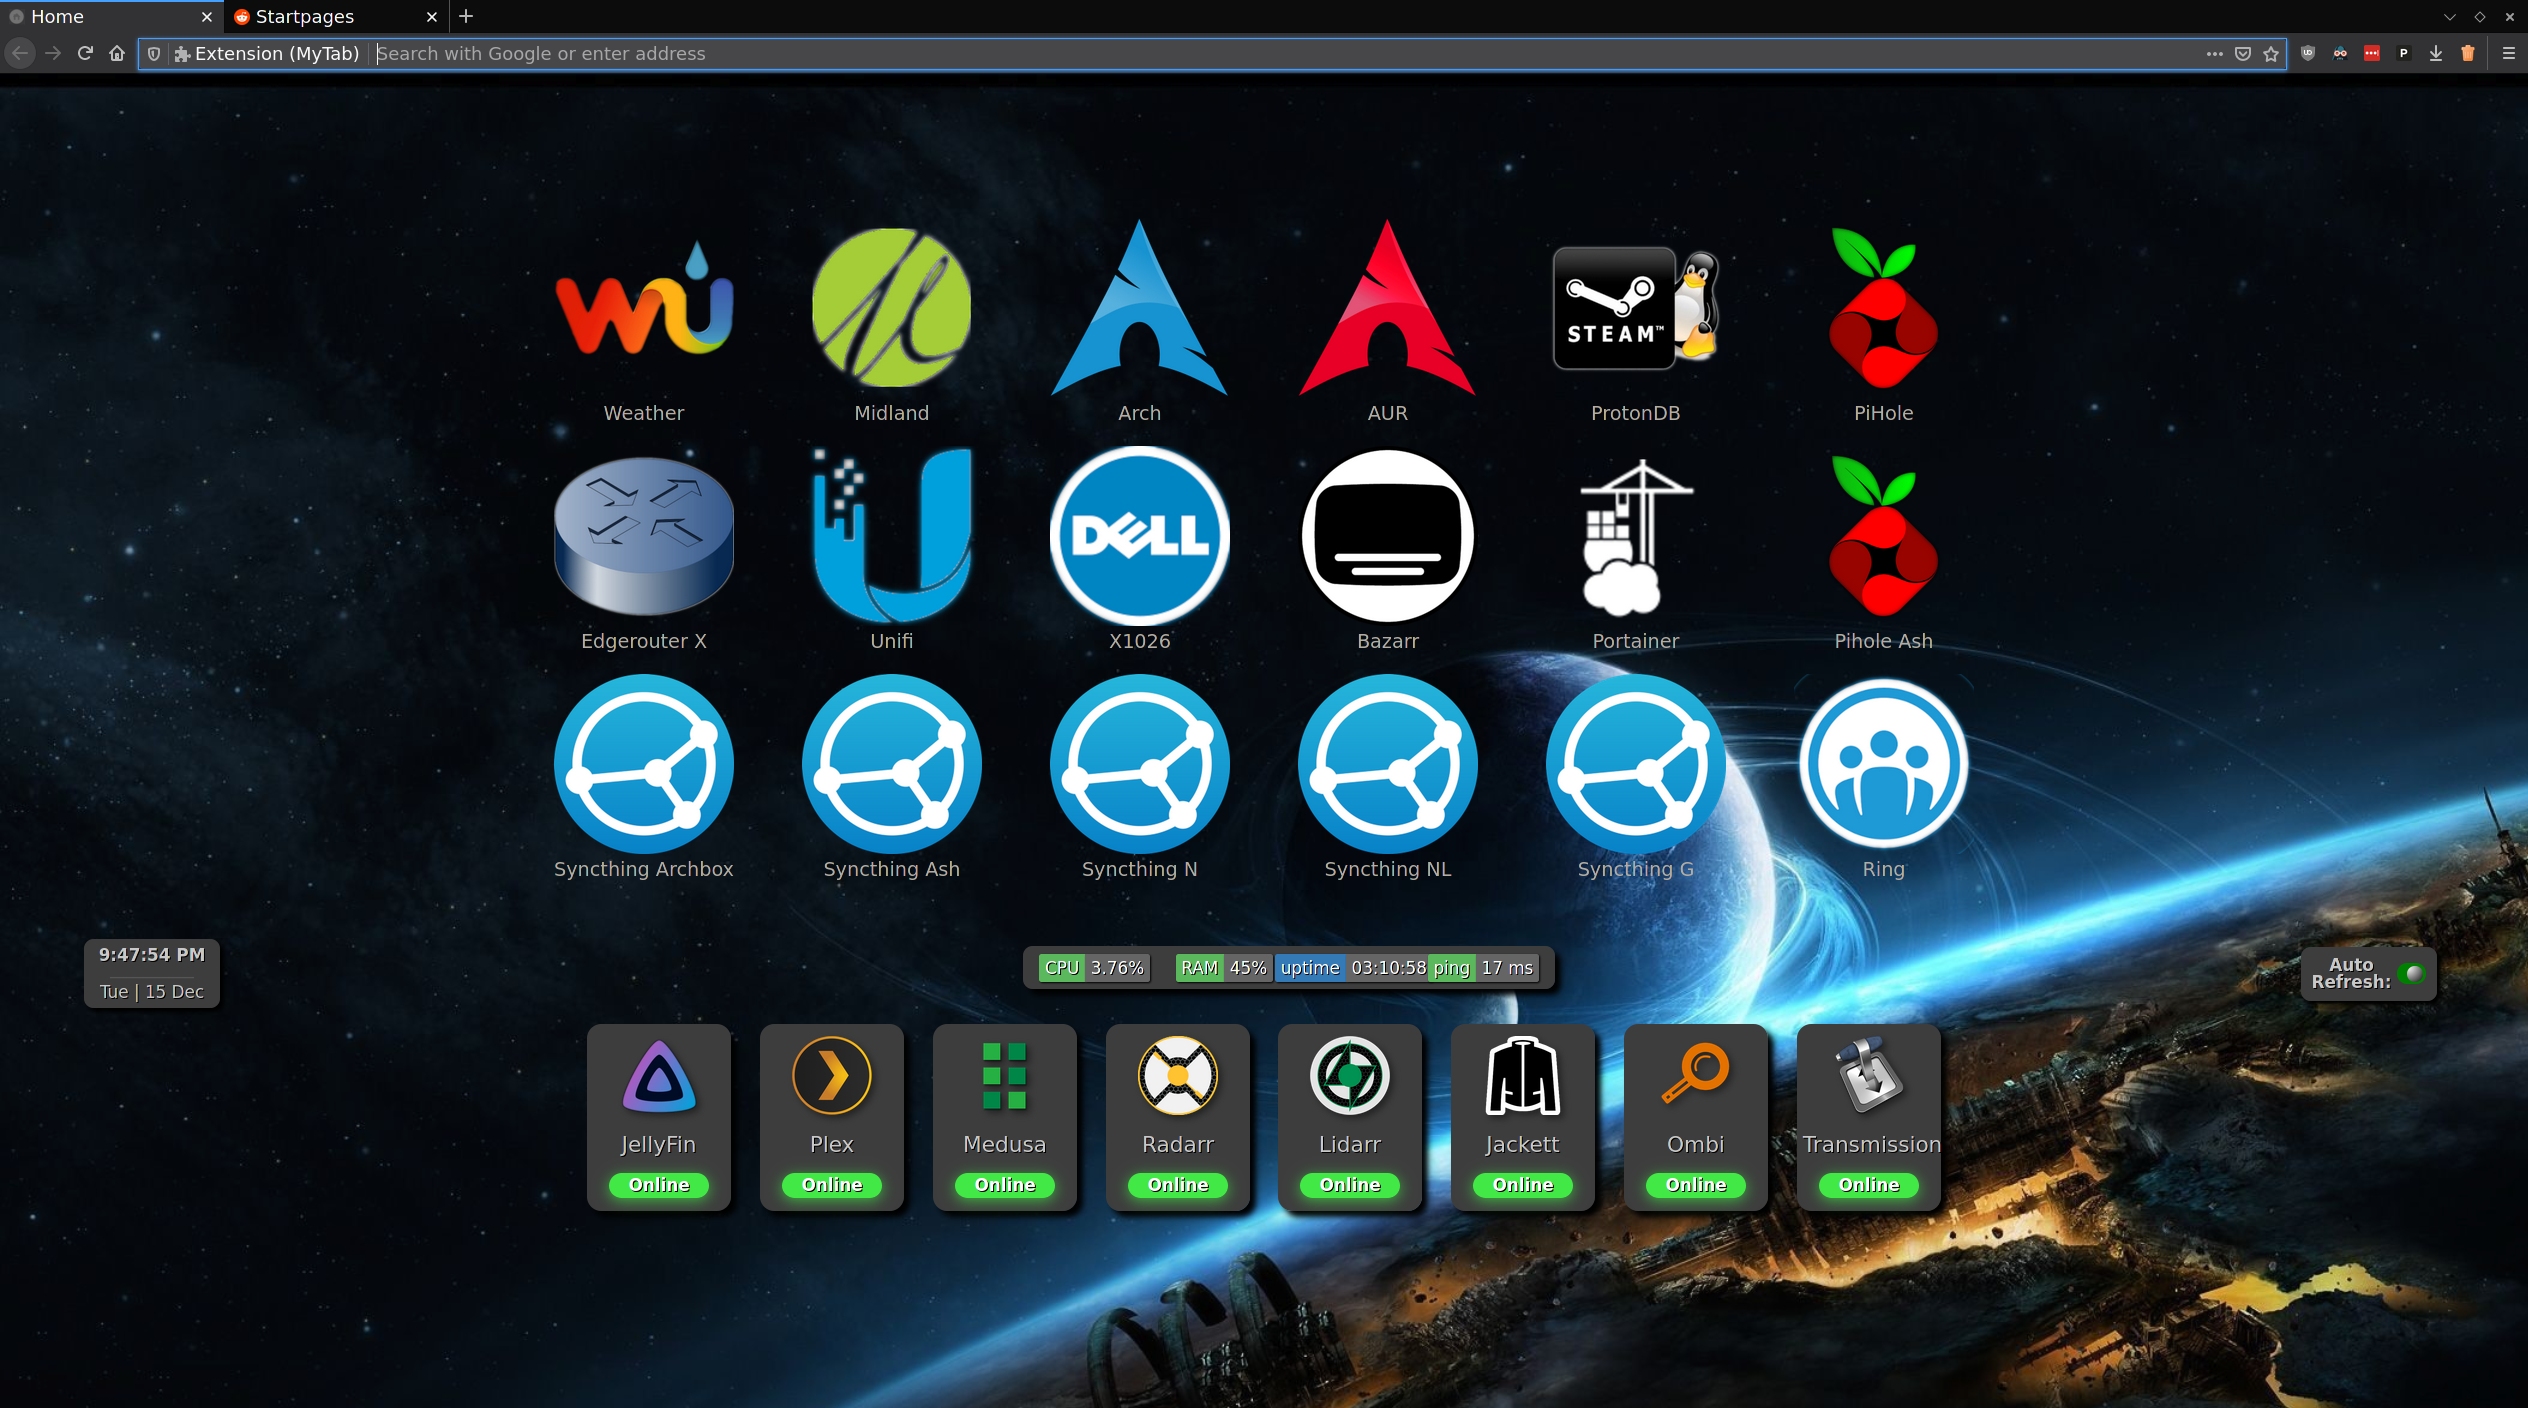Open the Firefox hamburger menu
This screenshot has width=2528, height=1408.
(x=2508, y=54)
